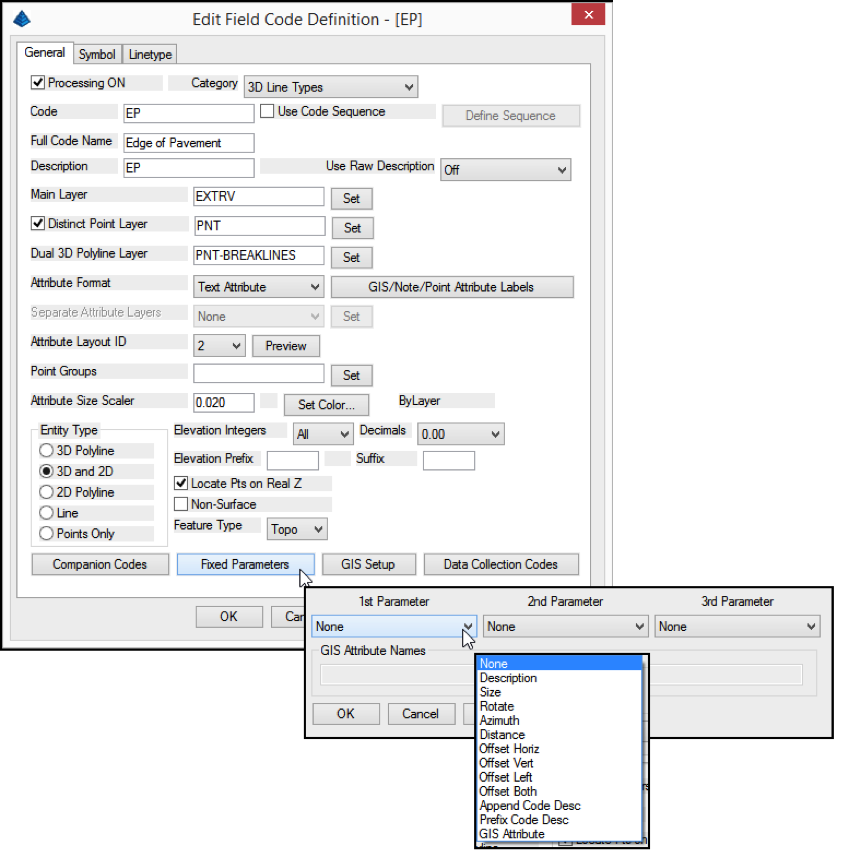Click Cancel in the Fixed Parameters popup
This screenshot has width=866, height=863.
coord(421,713)
